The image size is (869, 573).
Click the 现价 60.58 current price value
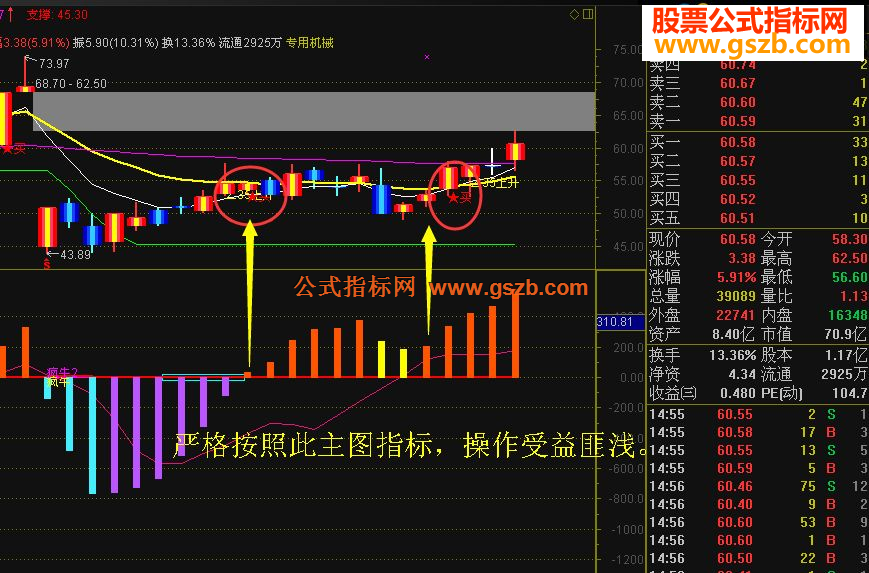click(738, 239)
